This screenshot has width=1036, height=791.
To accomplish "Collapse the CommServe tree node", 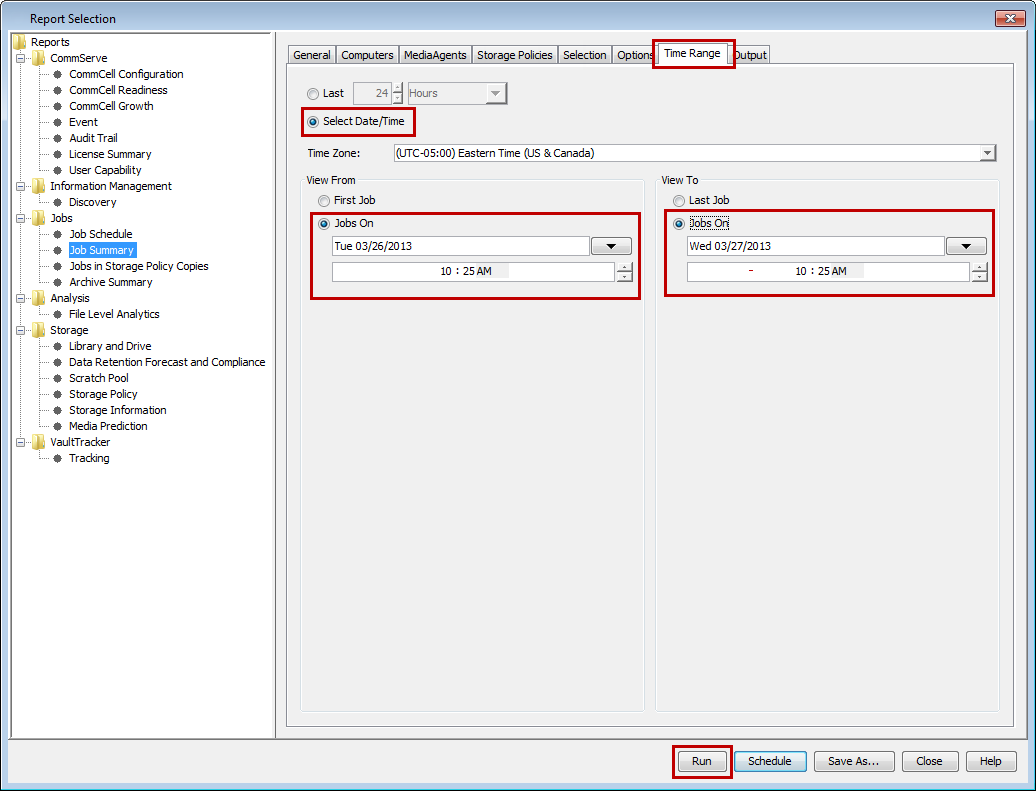I will tap(20, 58).
